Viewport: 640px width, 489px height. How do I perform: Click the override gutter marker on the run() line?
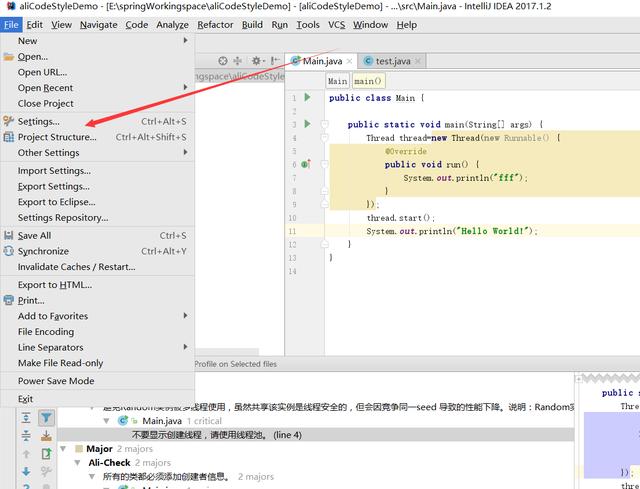[306, 164]
